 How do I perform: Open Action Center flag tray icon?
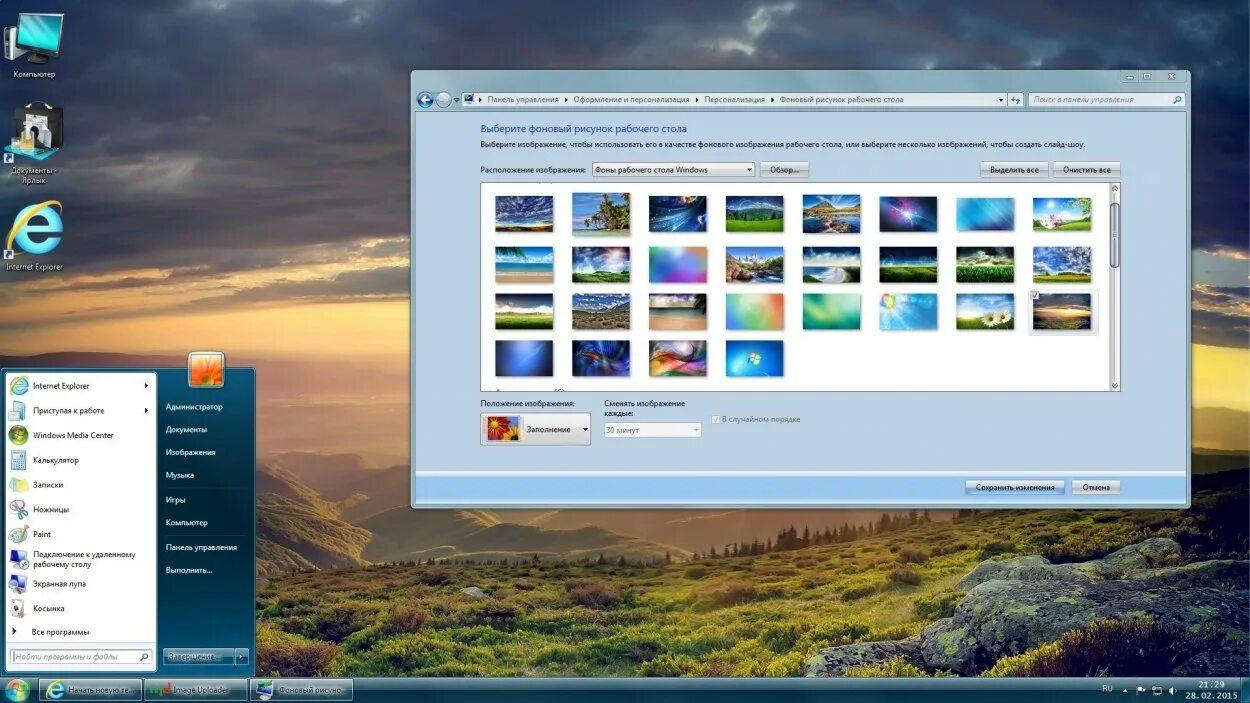coord(1140,690)
